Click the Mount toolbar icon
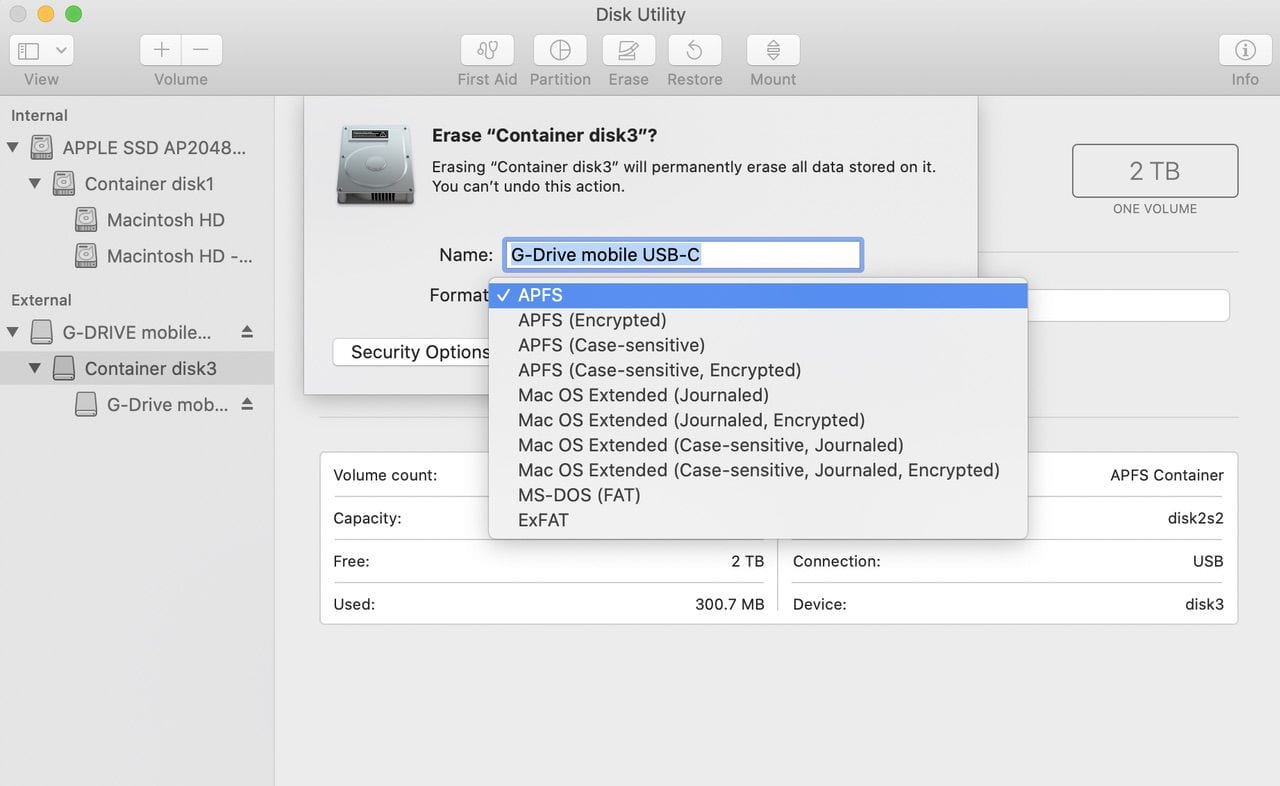 [x=773, y=50]
